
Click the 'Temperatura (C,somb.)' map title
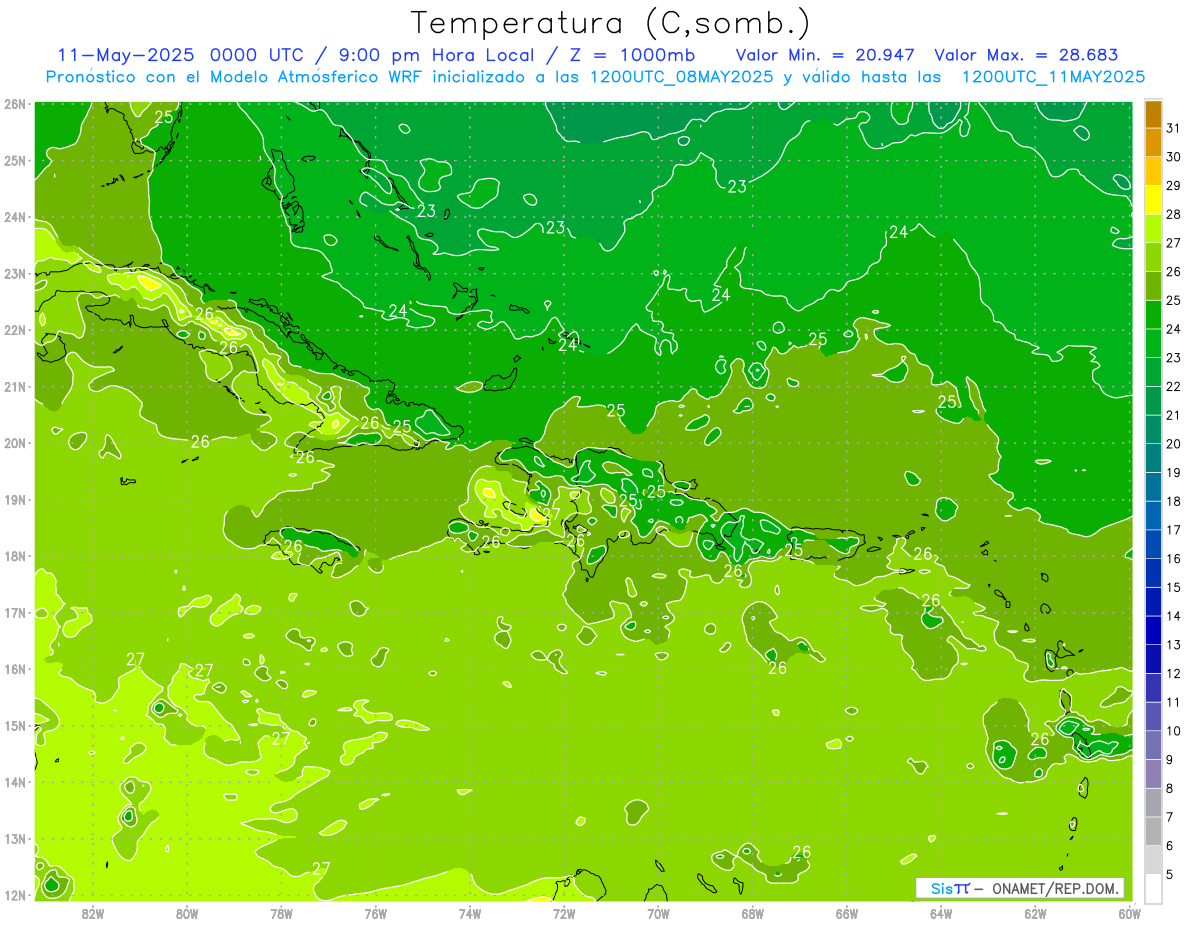click(611, 23)
